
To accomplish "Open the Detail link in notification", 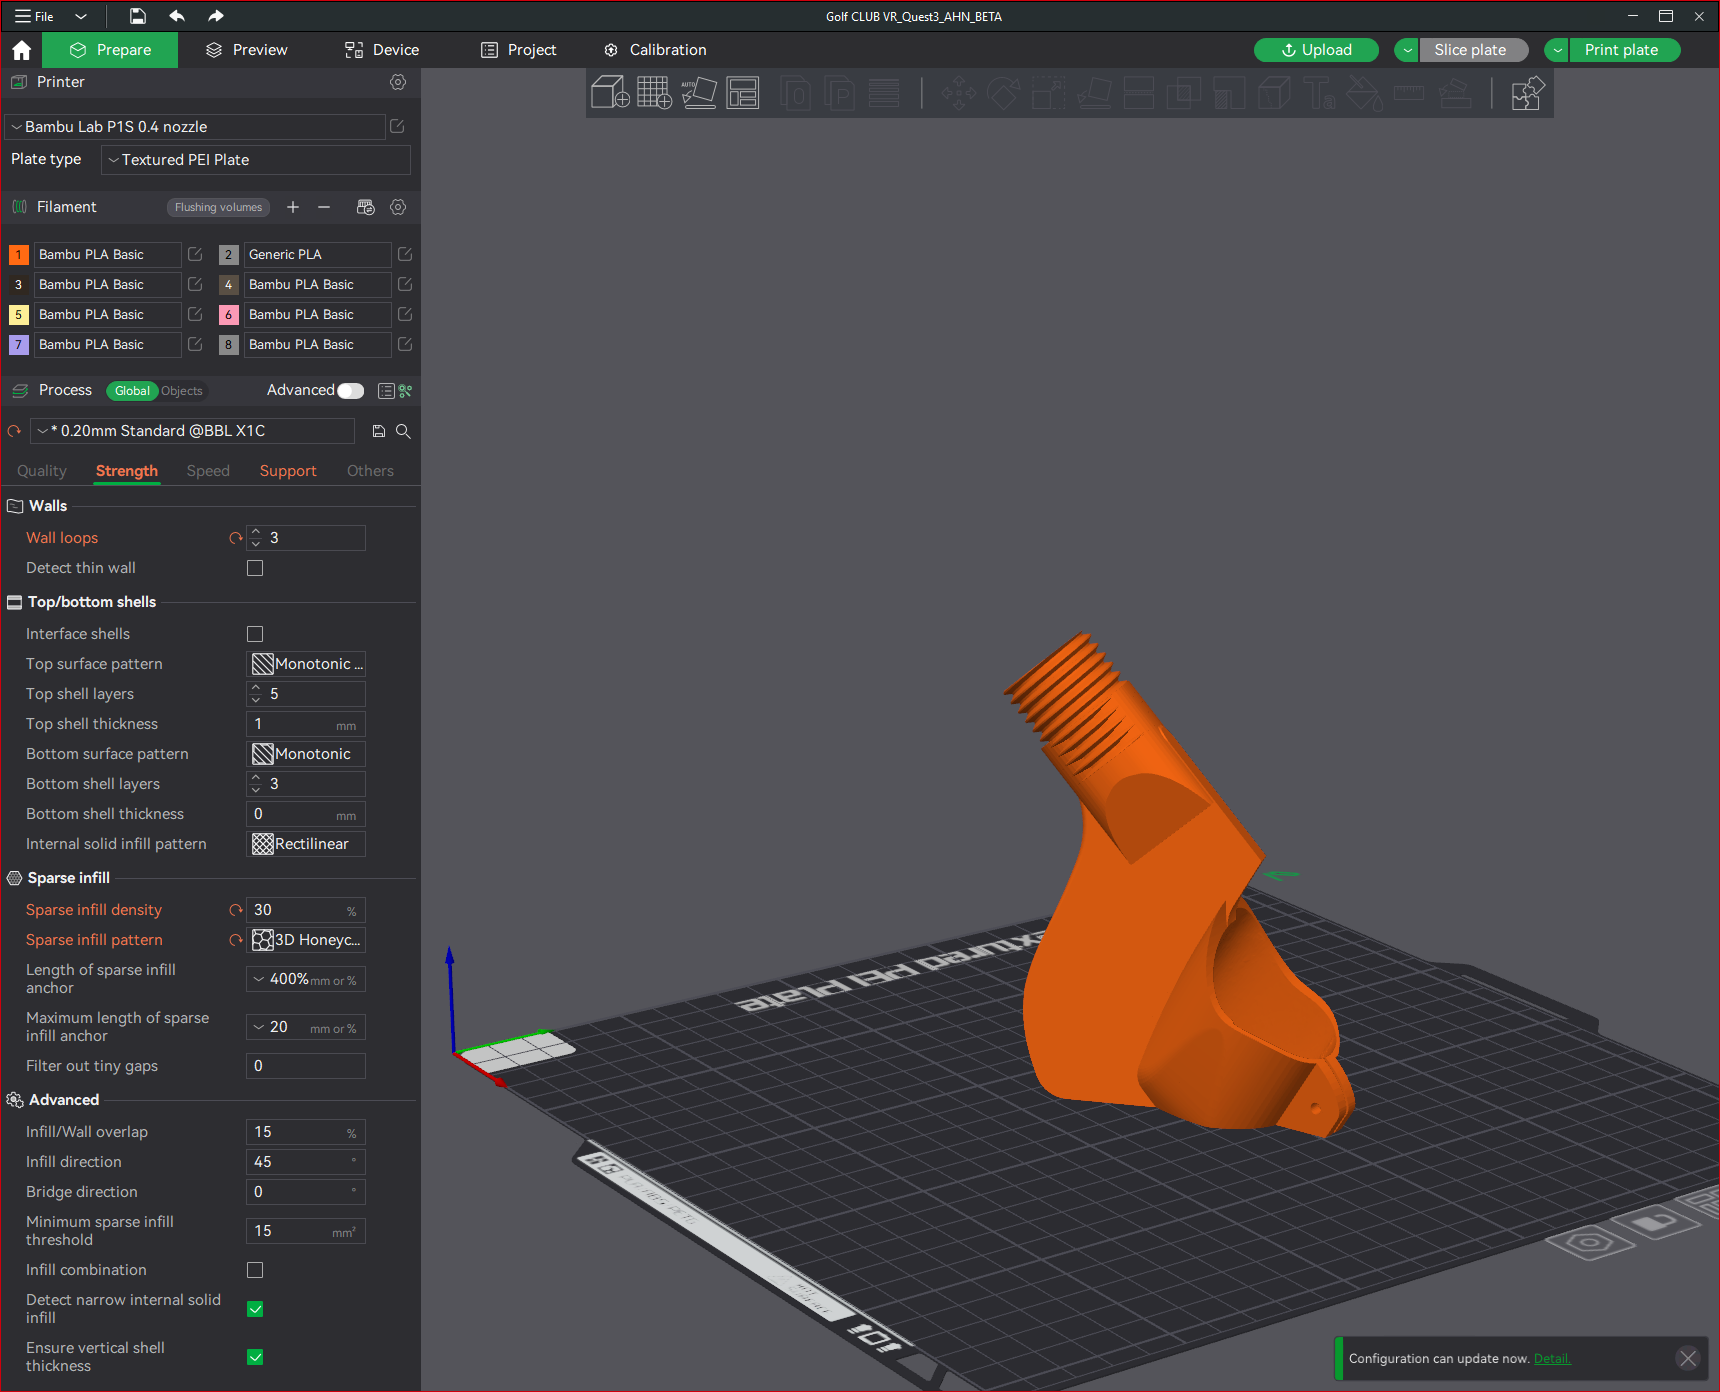I will coord(1552,1358).
